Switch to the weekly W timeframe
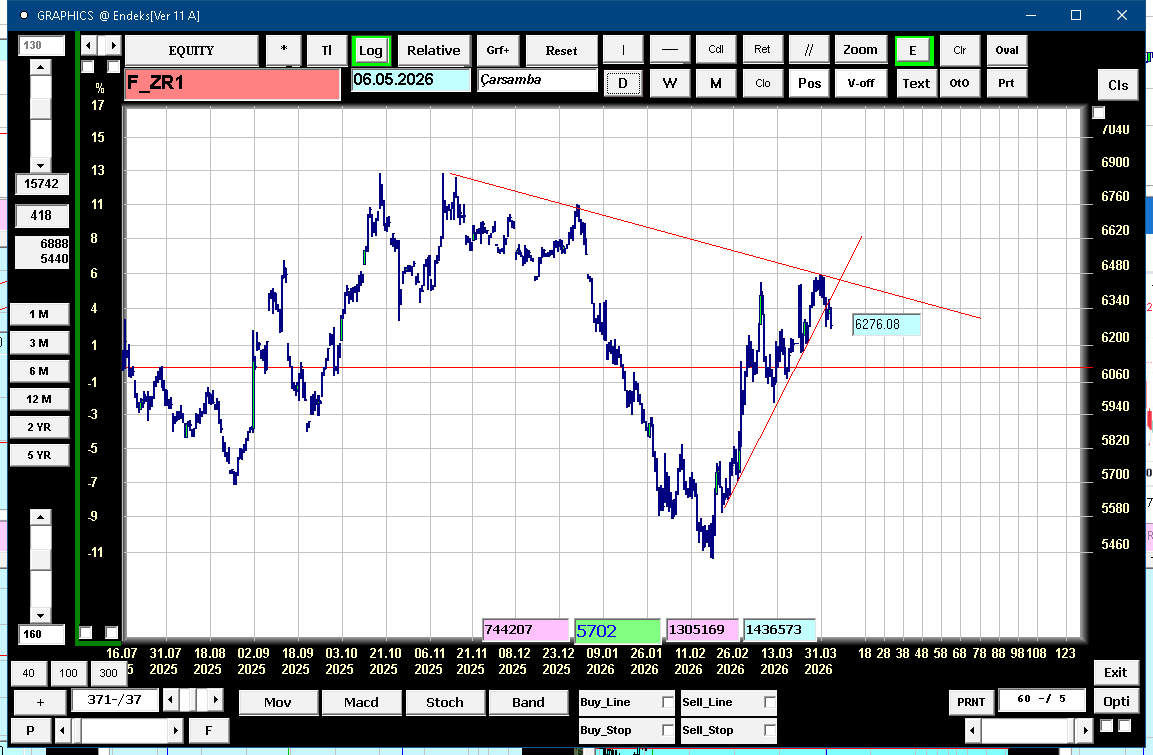The height and width of the screenshot is (755, 1153). (x=670, y=83)
